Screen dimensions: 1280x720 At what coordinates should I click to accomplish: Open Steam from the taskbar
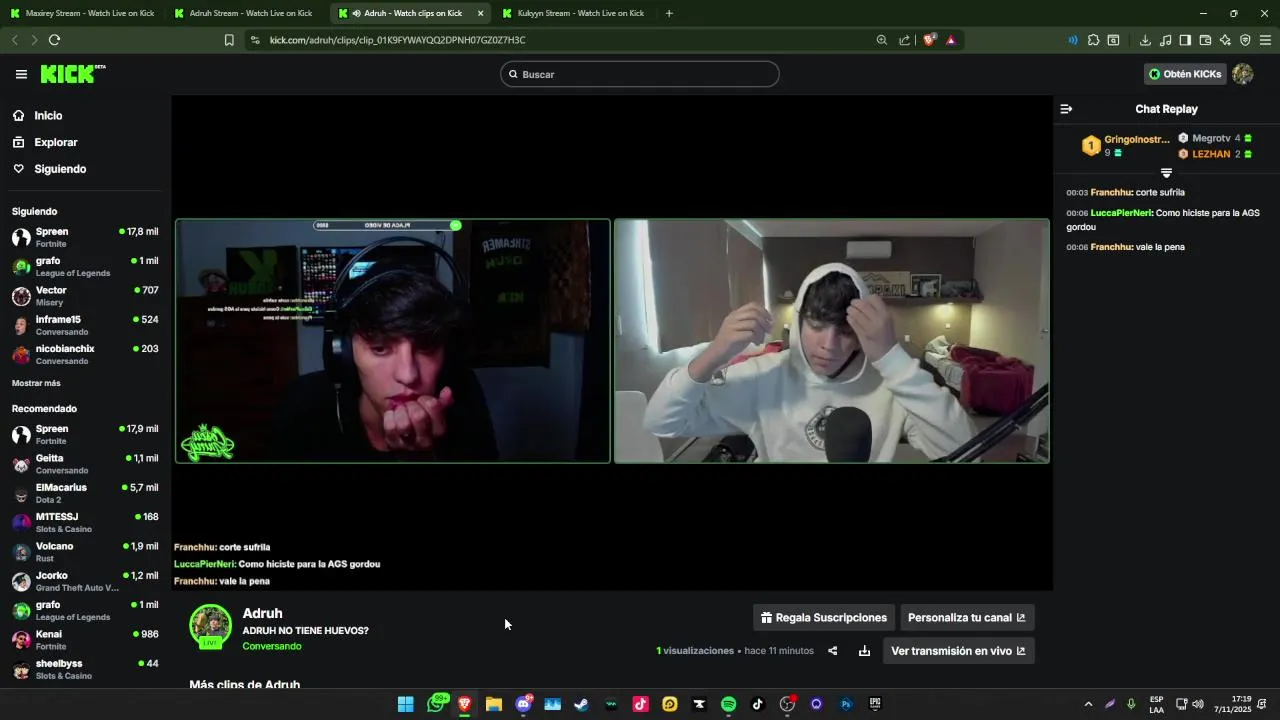(x=581, y=704)
